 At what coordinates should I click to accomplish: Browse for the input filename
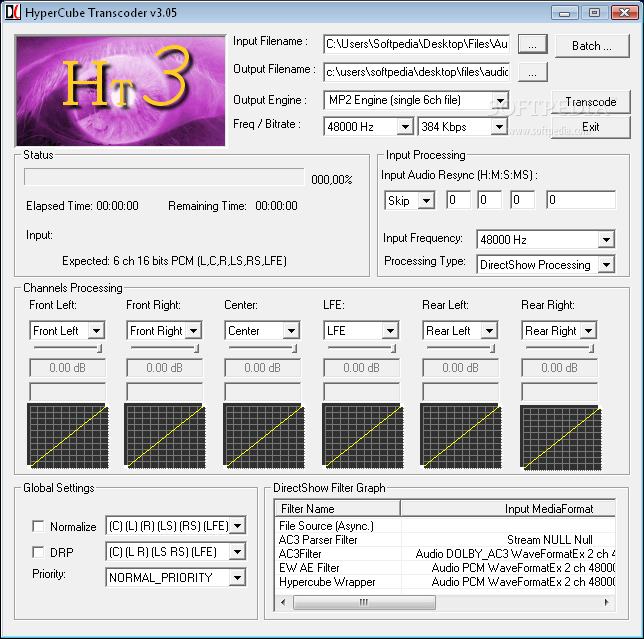pos(532,44)
